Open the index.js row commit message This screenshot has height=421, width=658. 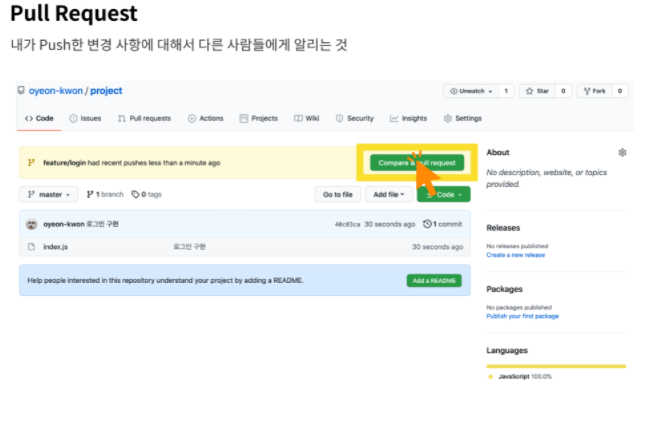(189, 247)
